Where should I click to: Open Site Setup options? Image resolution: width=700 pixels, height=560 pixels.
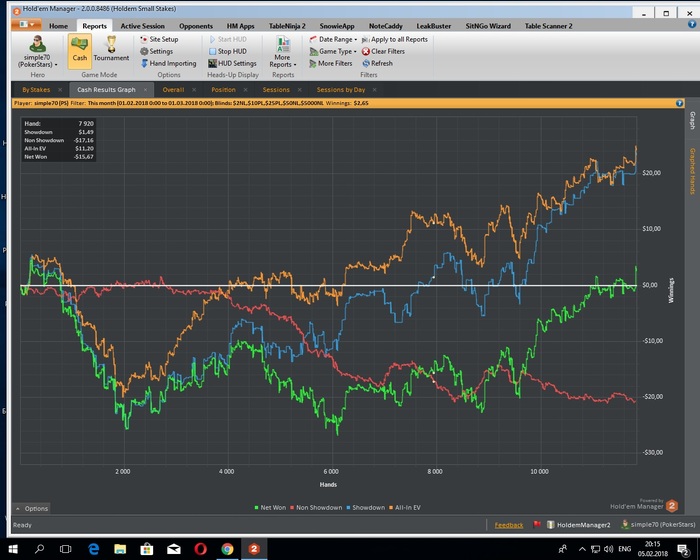(159, 39)
